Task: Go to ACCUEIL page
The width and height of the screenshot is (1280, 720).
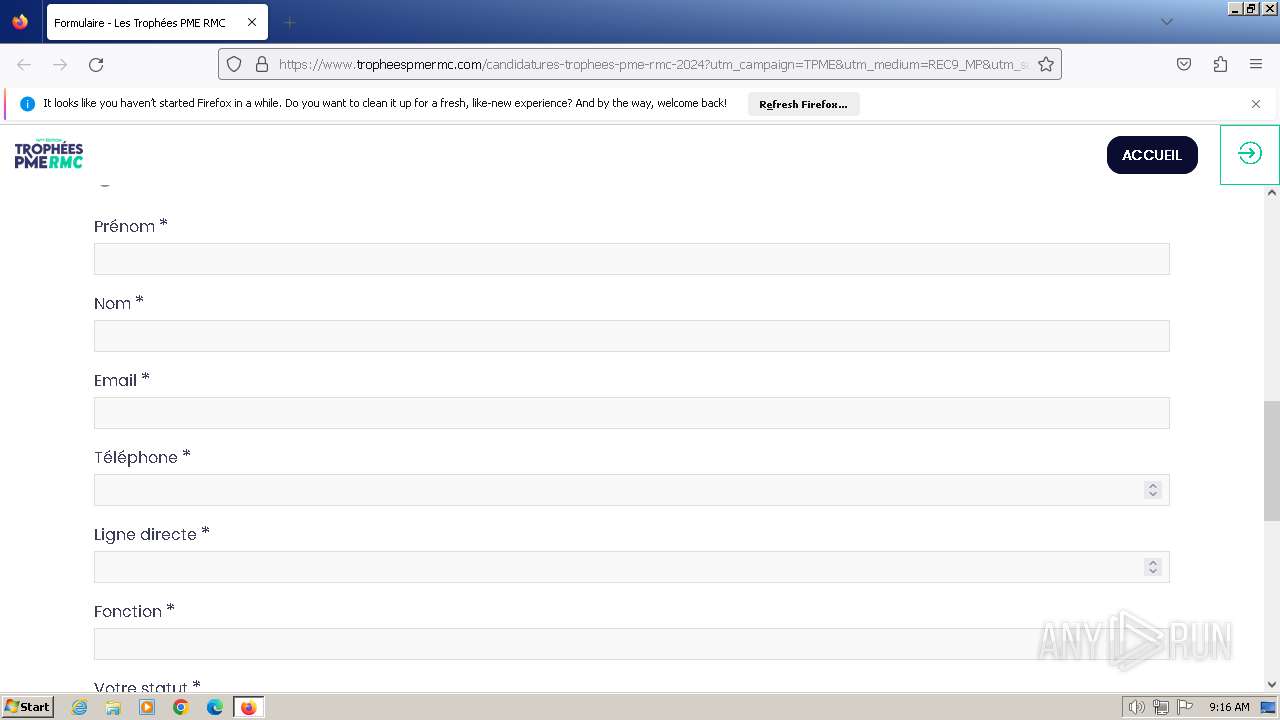Action: (x=1152, y=155)
